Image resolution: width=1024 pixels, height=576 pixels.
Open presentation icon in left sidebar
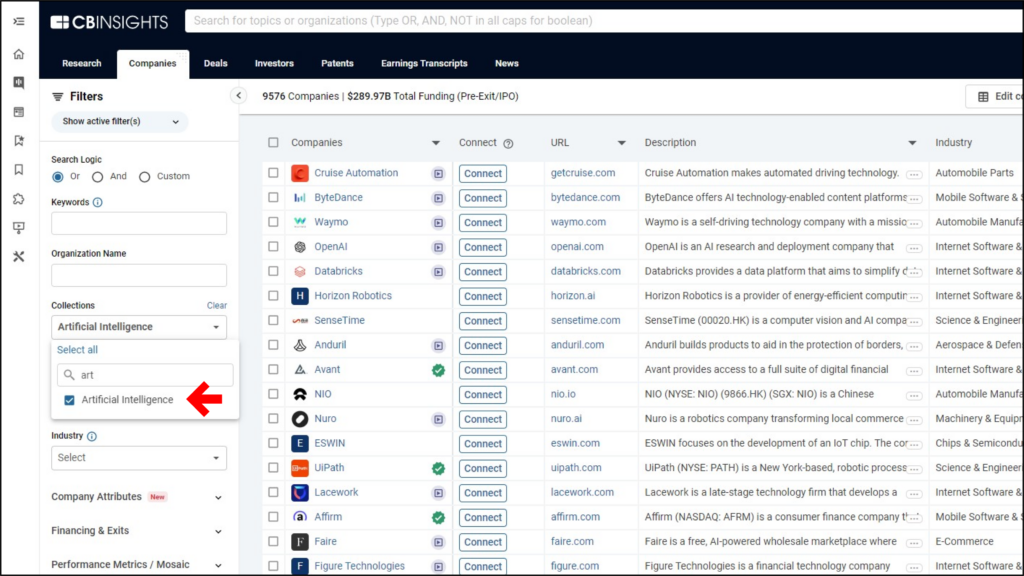tap(19, 228)
